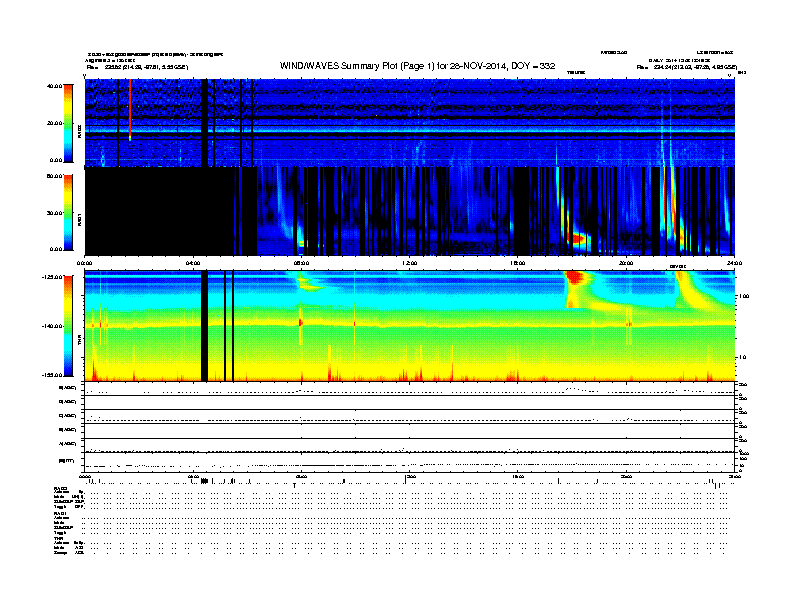This screenshot has height=612, width=792.
Task: Click the TNR vertical axis label
Action: 79,342
